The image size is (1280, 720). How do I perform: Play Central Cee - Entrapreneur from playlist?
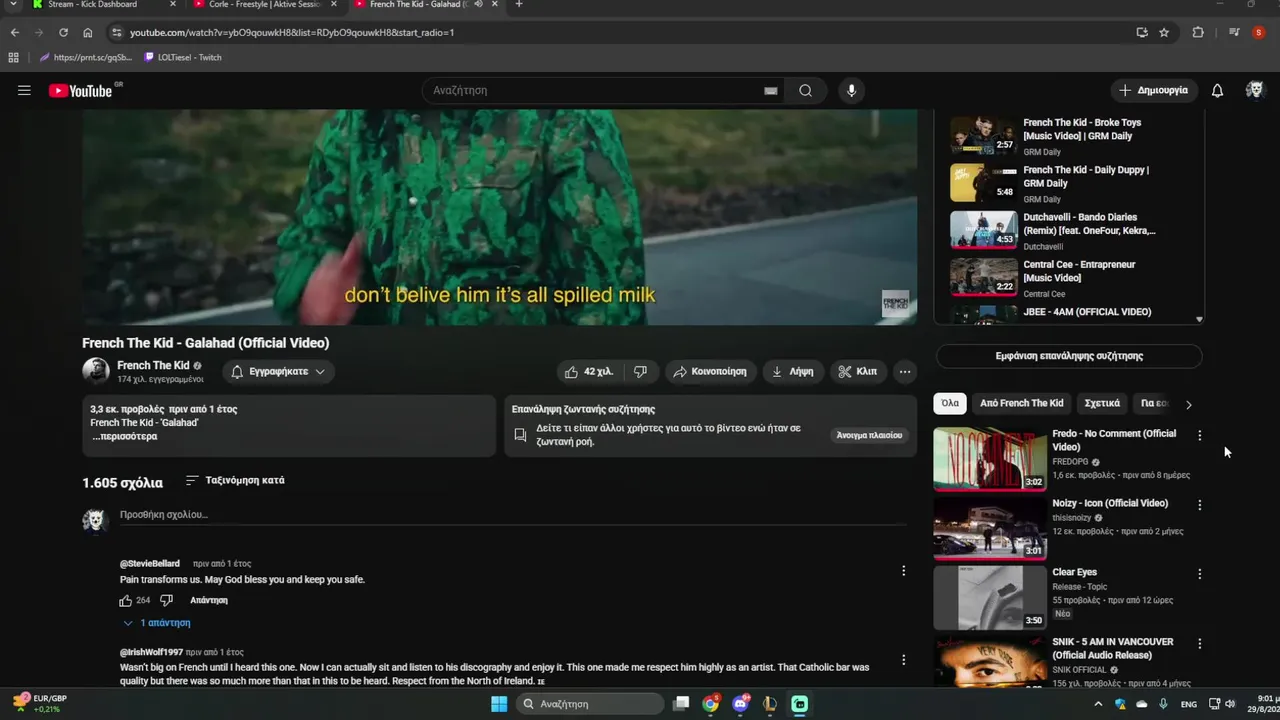point(1069,277)
